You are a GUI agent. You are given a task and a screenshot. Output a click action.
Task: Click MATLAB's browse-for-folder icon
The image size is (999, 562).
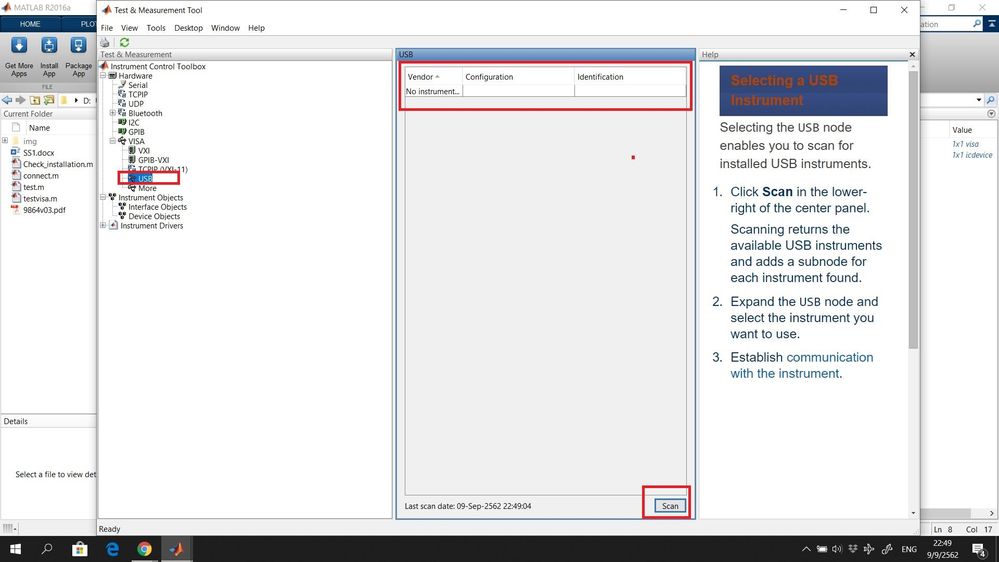click(49, 100)
